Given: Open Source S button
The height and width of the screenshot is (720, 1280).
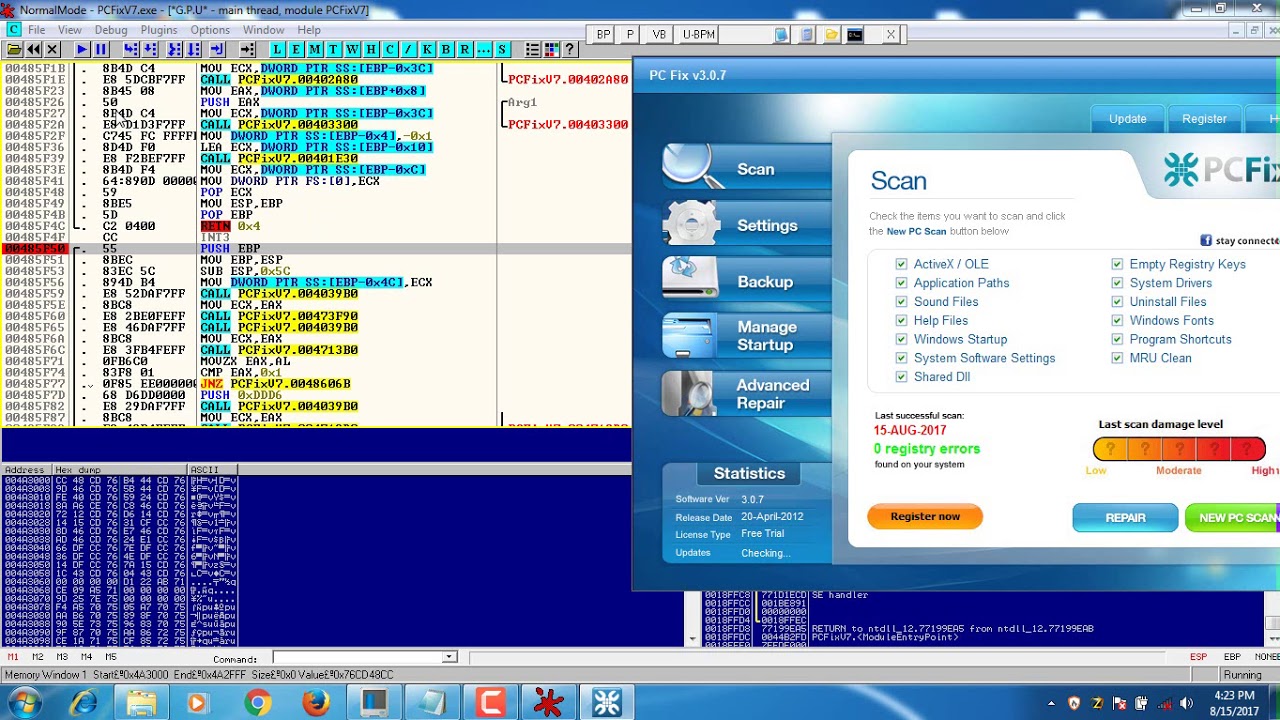Looking at the screenshot, I should click(x=502, y=49).
